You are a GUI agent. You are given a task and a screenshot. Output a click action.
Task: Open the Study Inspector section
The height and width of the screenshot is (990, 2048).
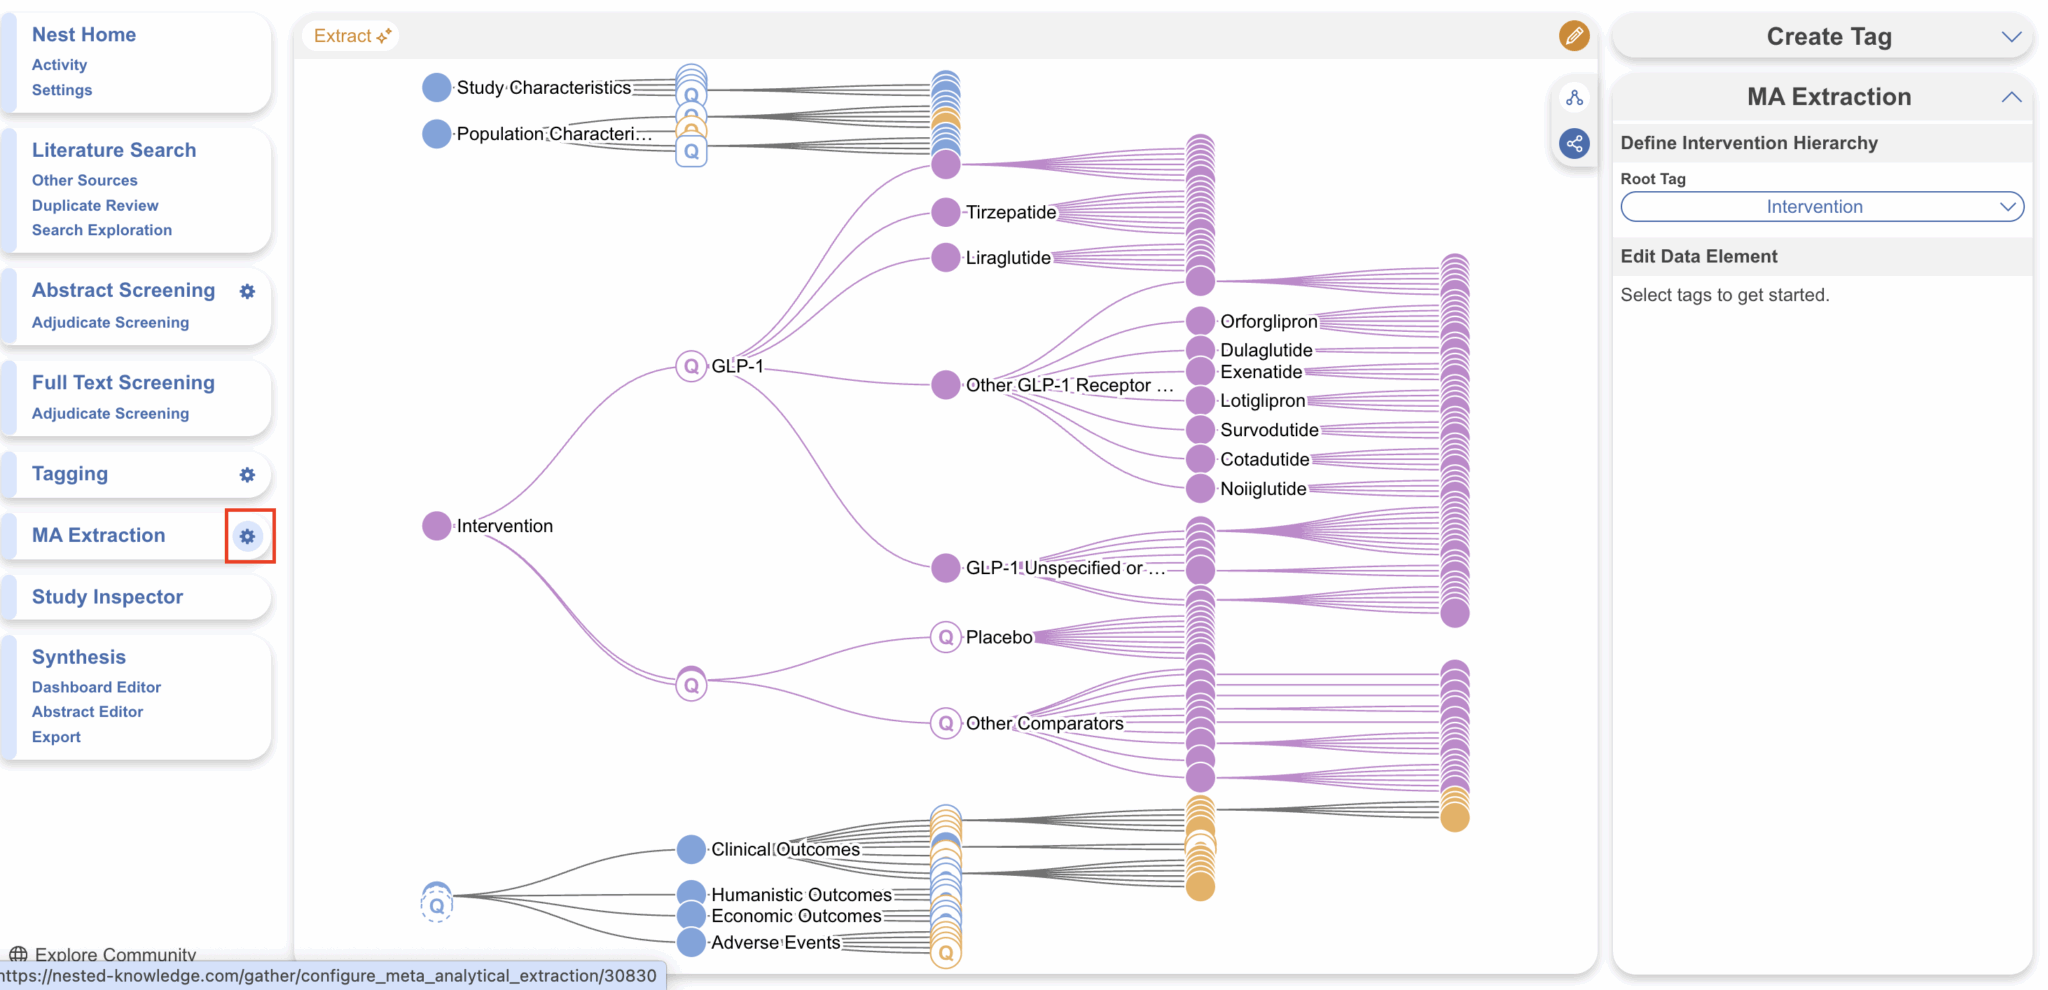tap(108, 597)
